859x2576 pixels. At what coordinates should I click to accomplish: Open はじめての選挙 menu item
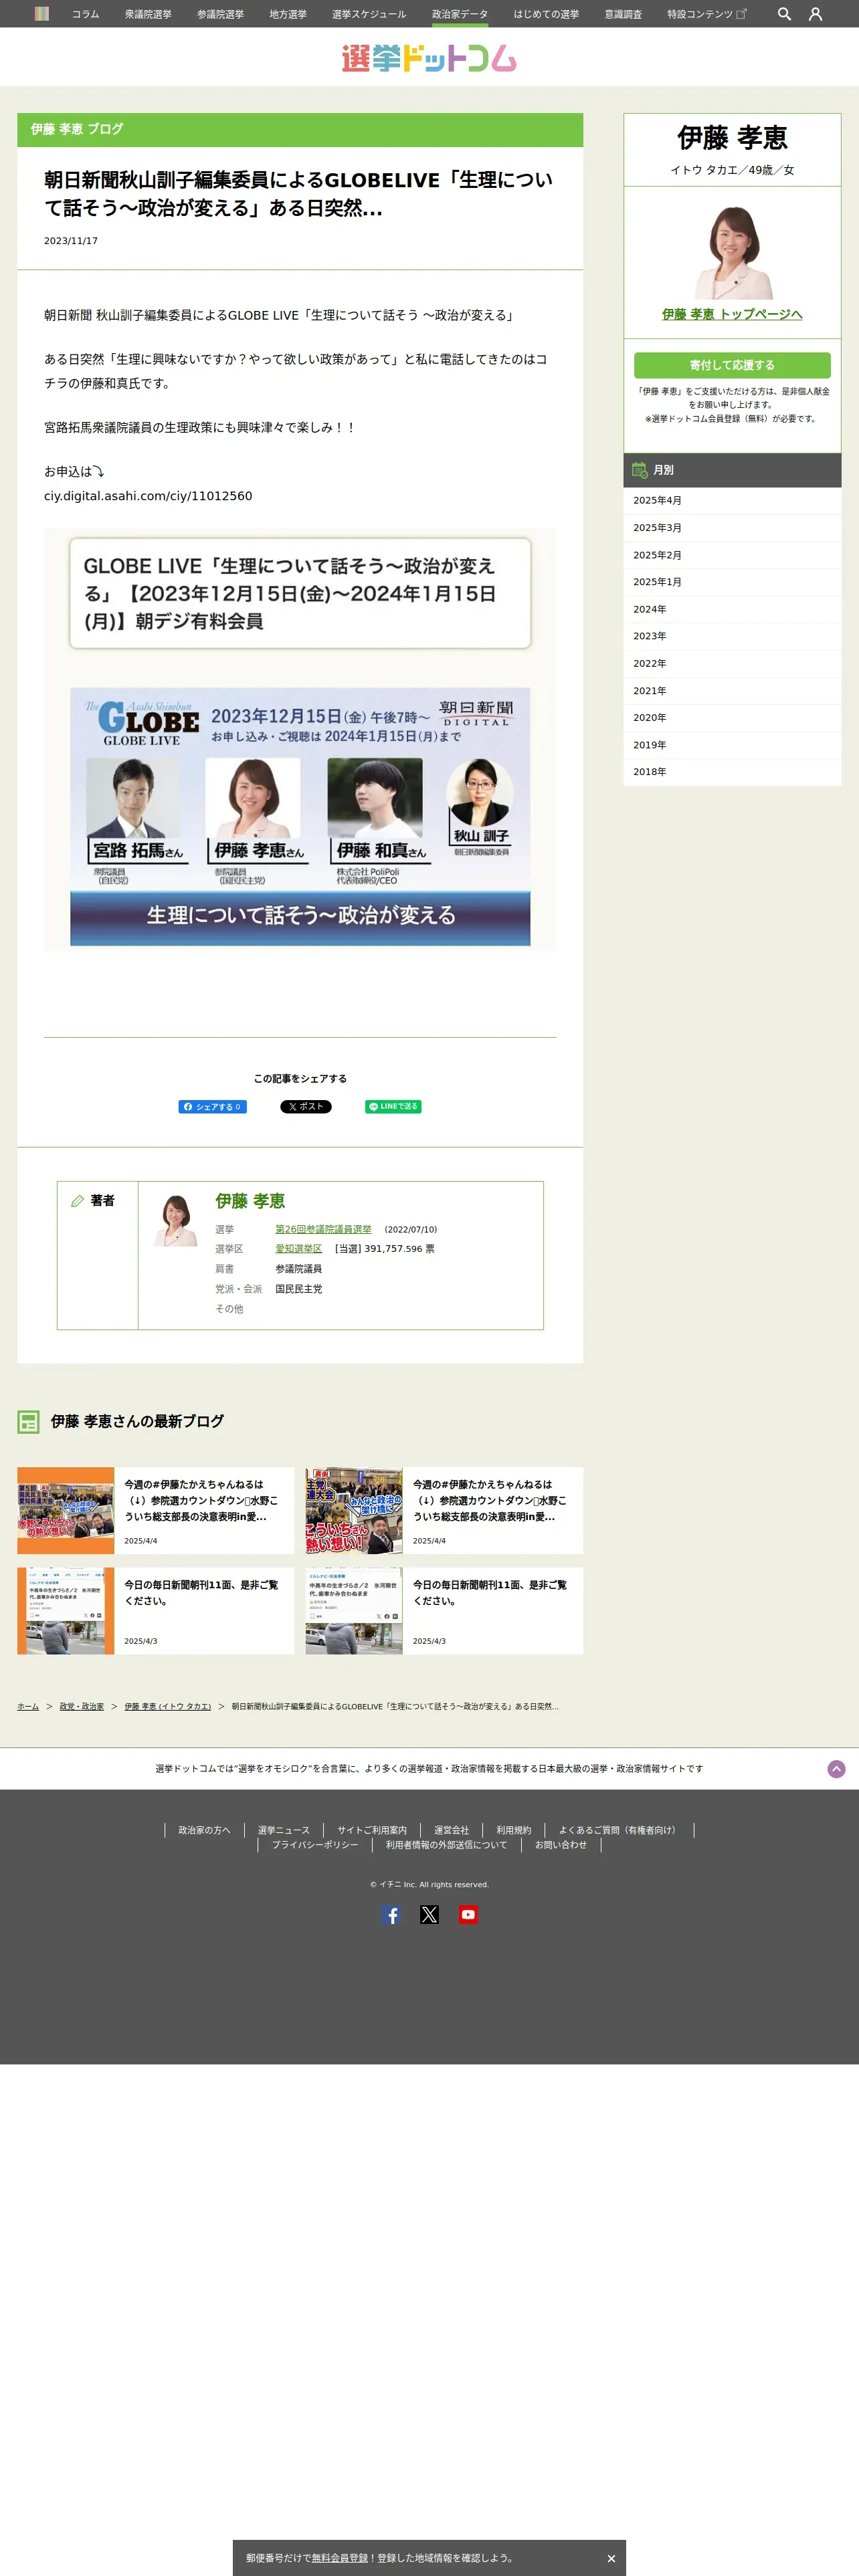click(x=546, y=14)
